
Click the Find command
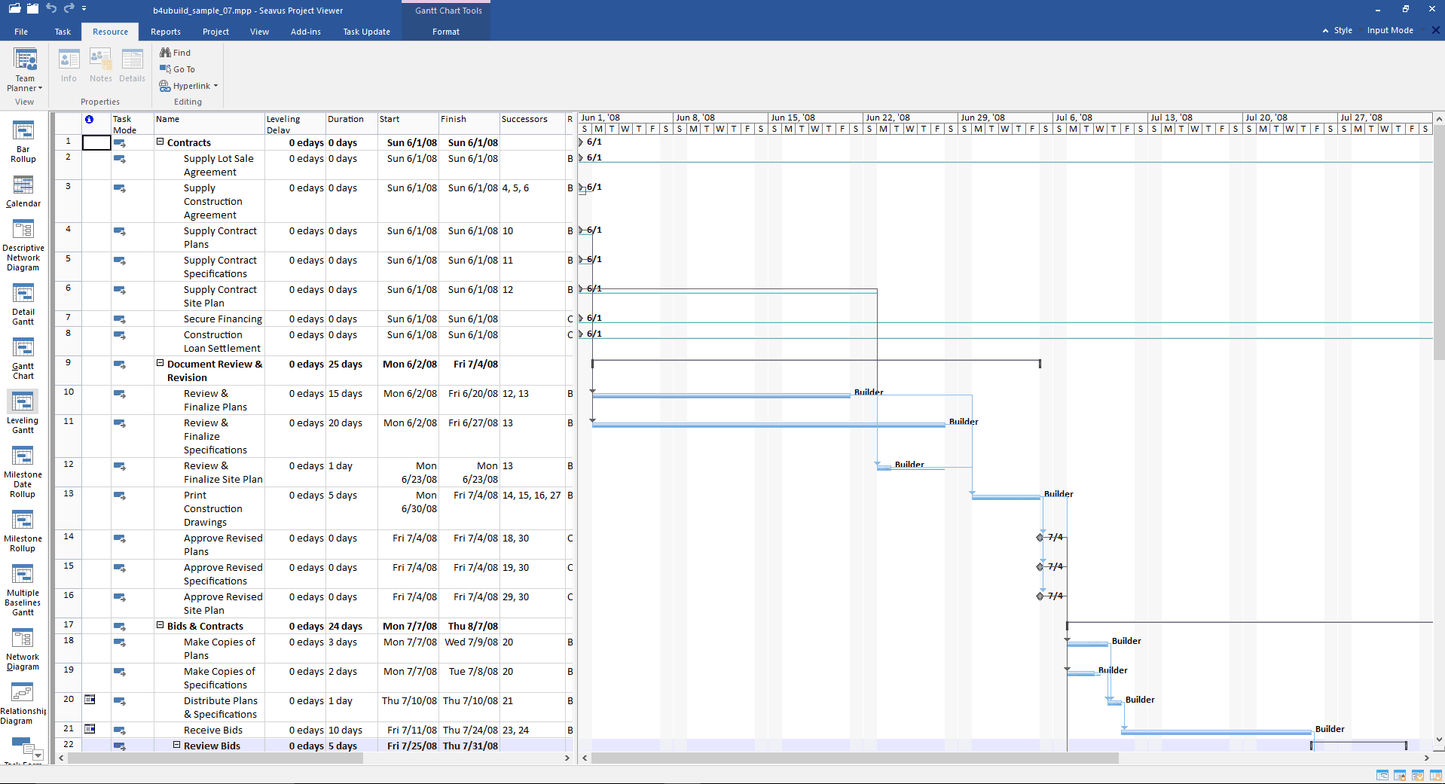176,52
